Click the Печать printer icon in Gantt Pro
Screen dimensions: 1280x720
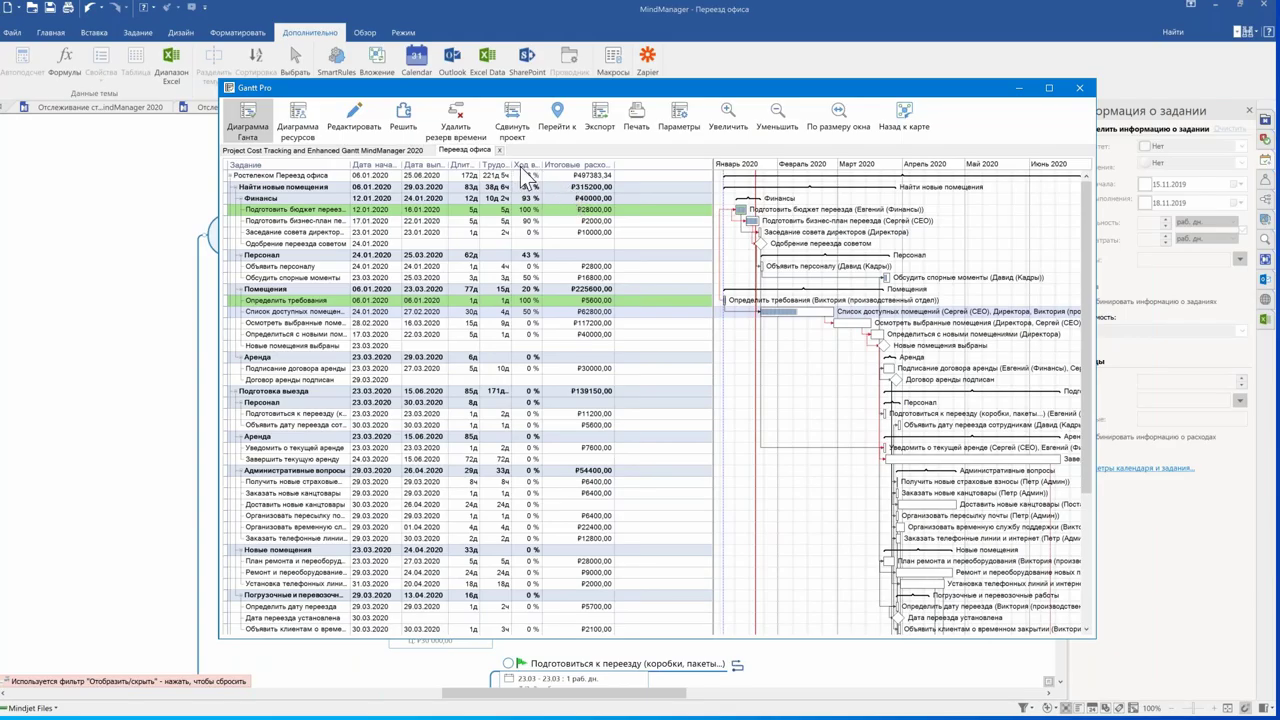[x=636, y=110]
